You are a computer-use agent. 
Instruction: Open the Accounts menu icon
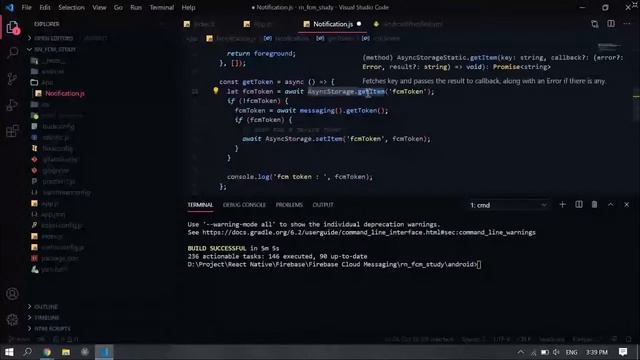point(12,293)
